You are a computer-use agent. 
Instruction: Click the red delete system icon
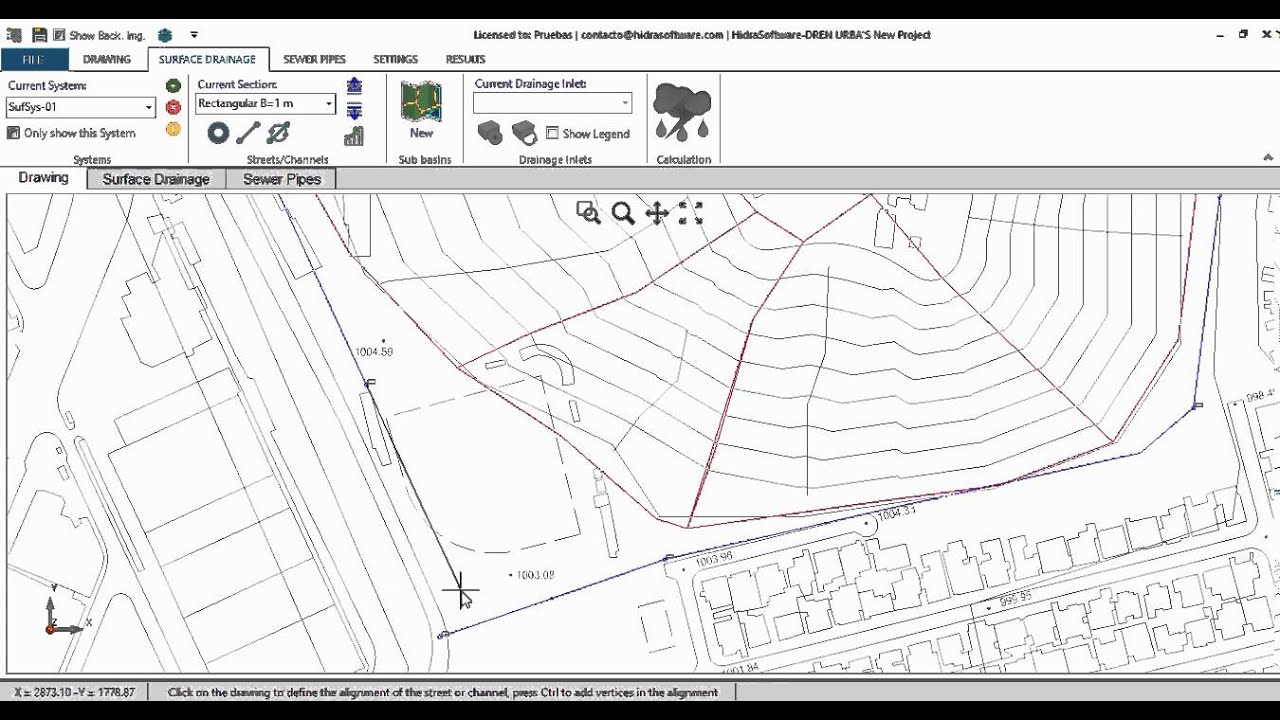173,107
